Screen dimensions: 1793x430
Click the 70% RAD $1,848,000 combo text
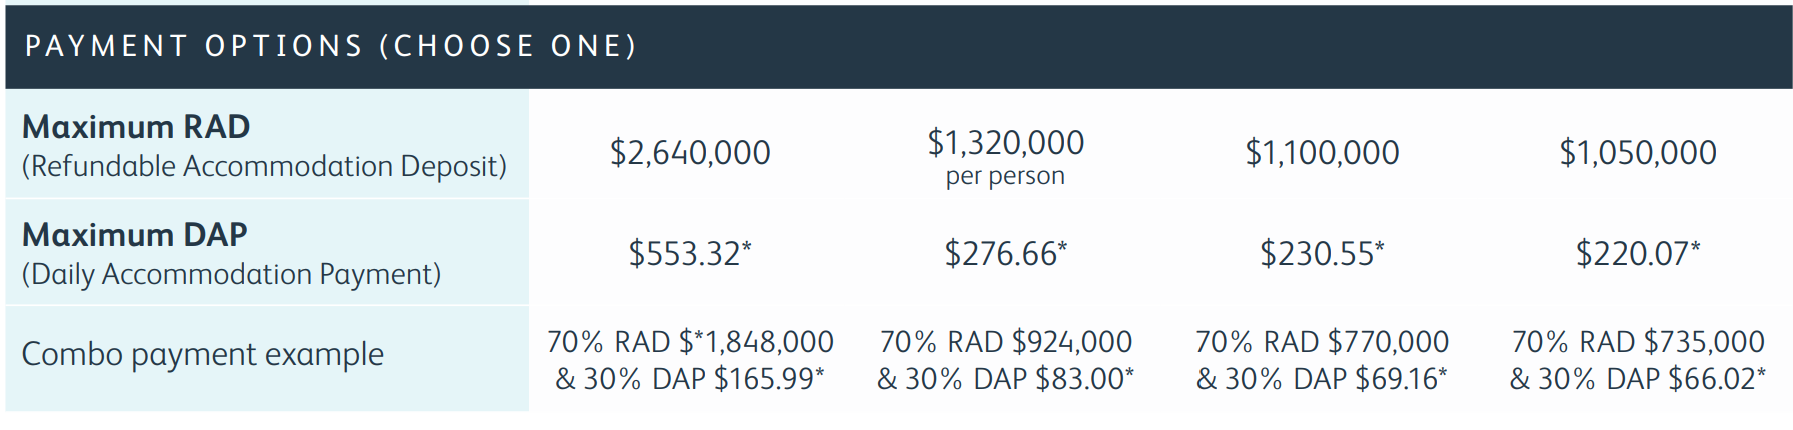690,342
